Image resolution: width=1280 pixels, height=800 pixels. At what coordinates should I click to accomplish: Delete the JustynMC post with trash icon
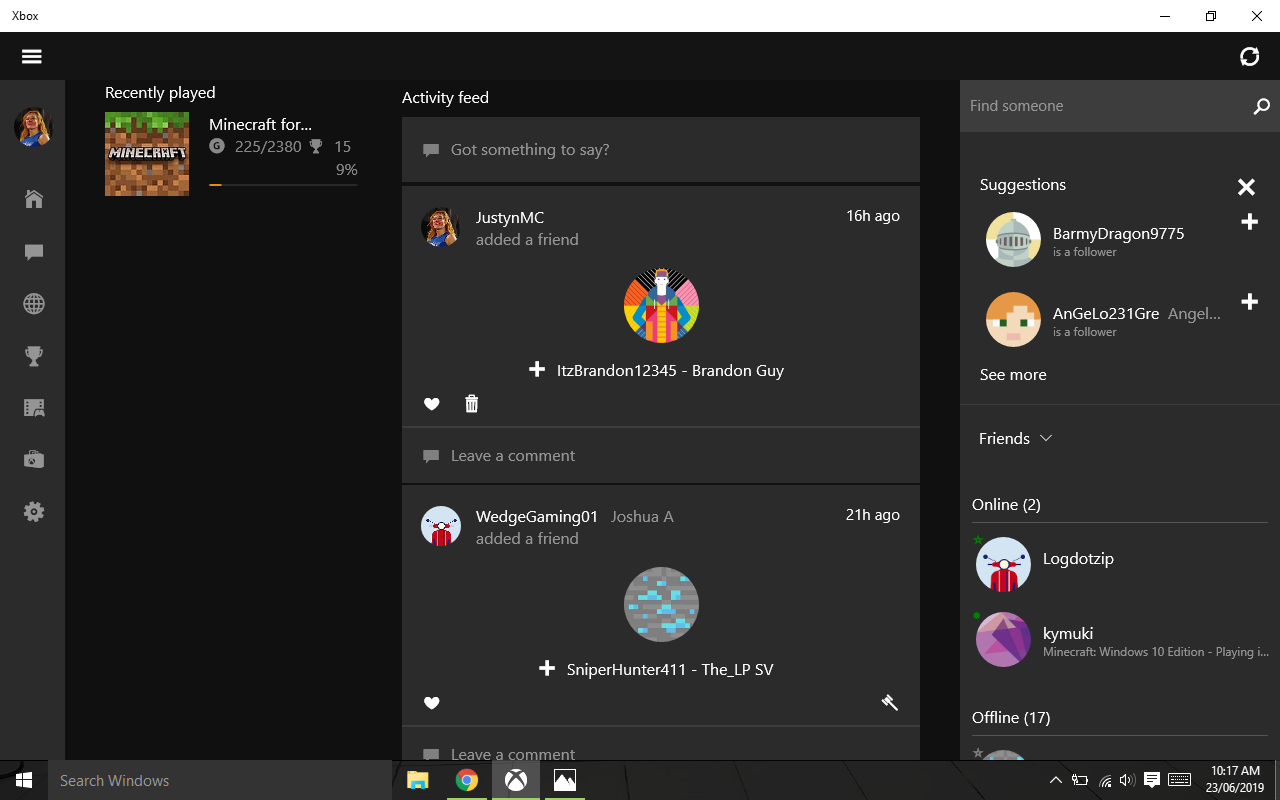(x=472, y=403)
